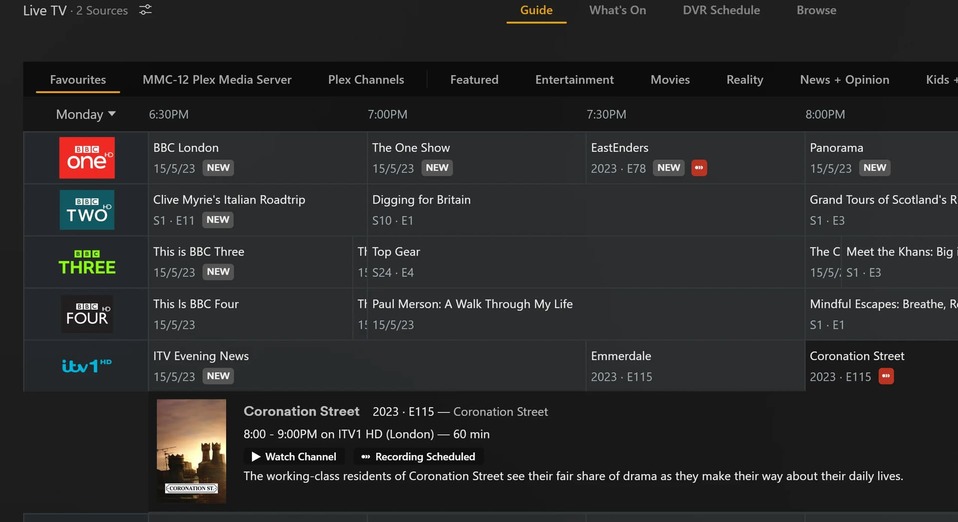Select Paul Merson: A Walk Through My Life

[586, 314]
